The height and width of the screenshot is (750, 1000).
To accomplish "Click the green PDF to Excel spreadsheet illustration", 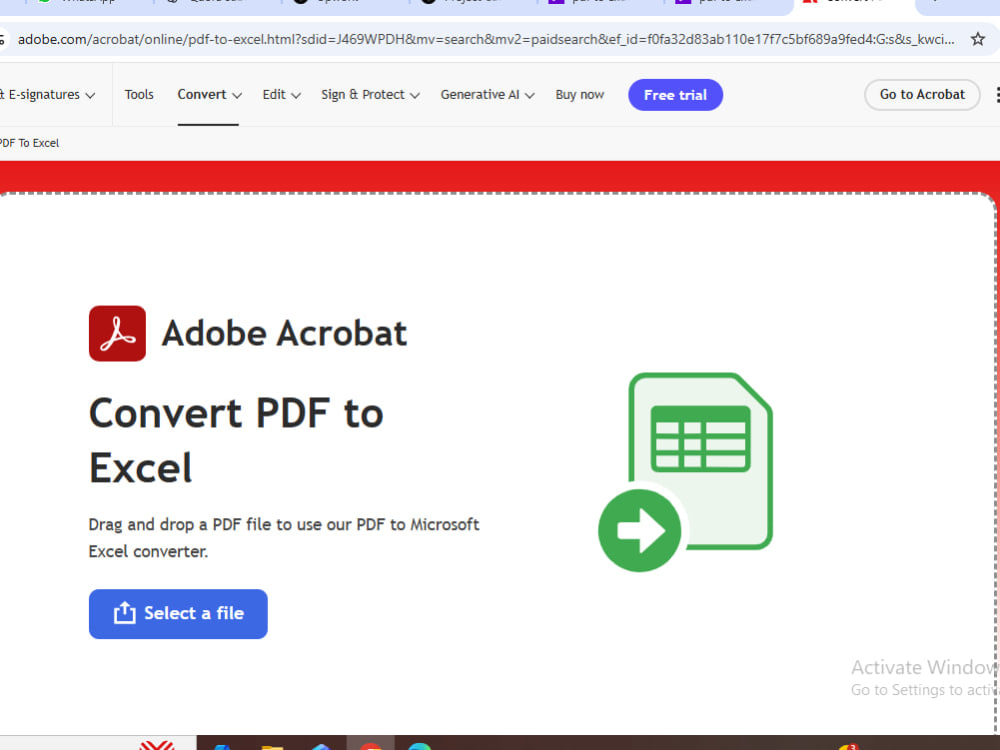I will [x=686, y=472].
